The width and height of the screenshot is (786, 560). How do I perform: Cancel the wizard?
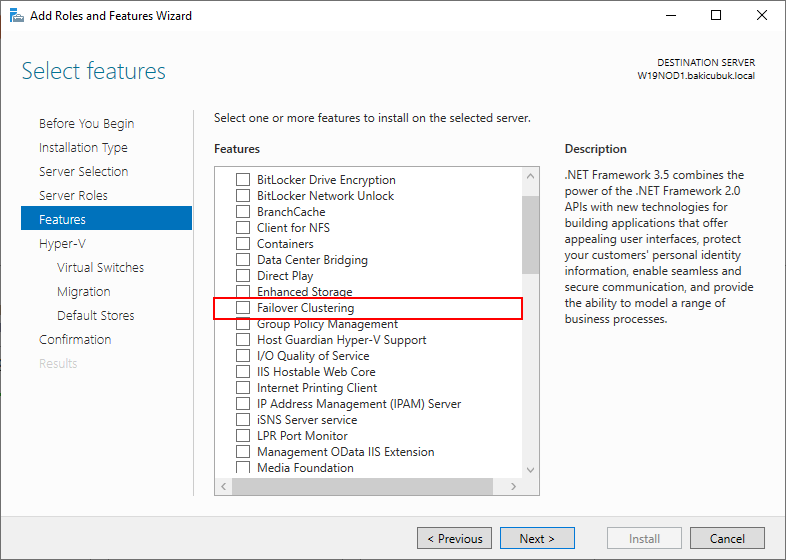[727, 538]
